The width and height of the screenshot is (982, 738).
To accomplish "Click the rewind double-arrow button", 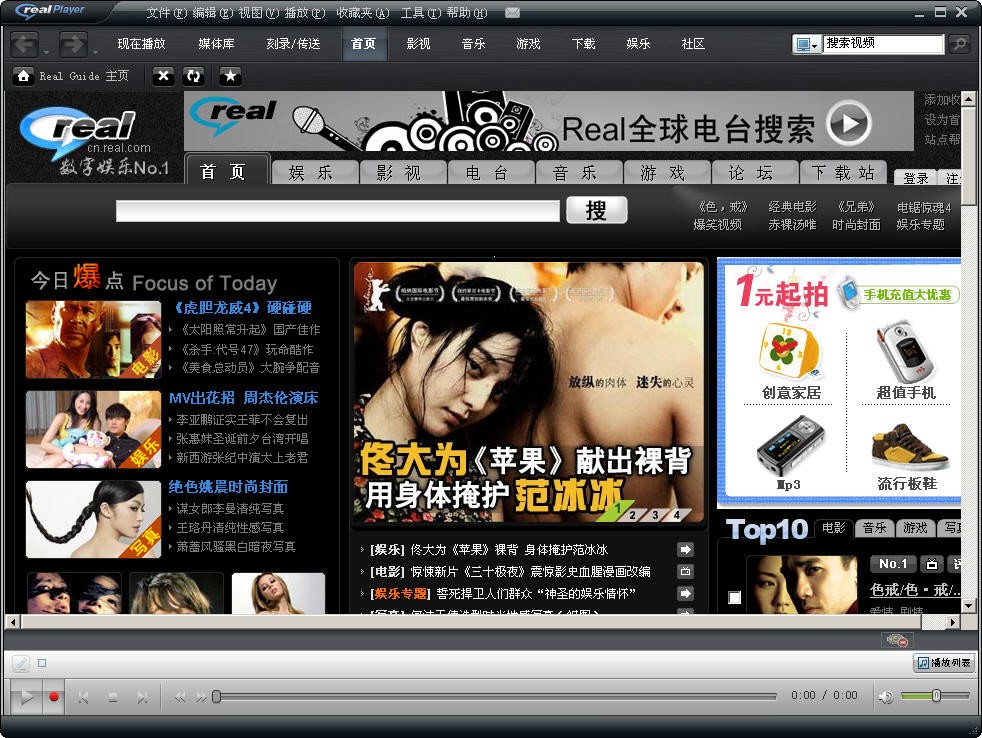I will [x=180, y=697].
